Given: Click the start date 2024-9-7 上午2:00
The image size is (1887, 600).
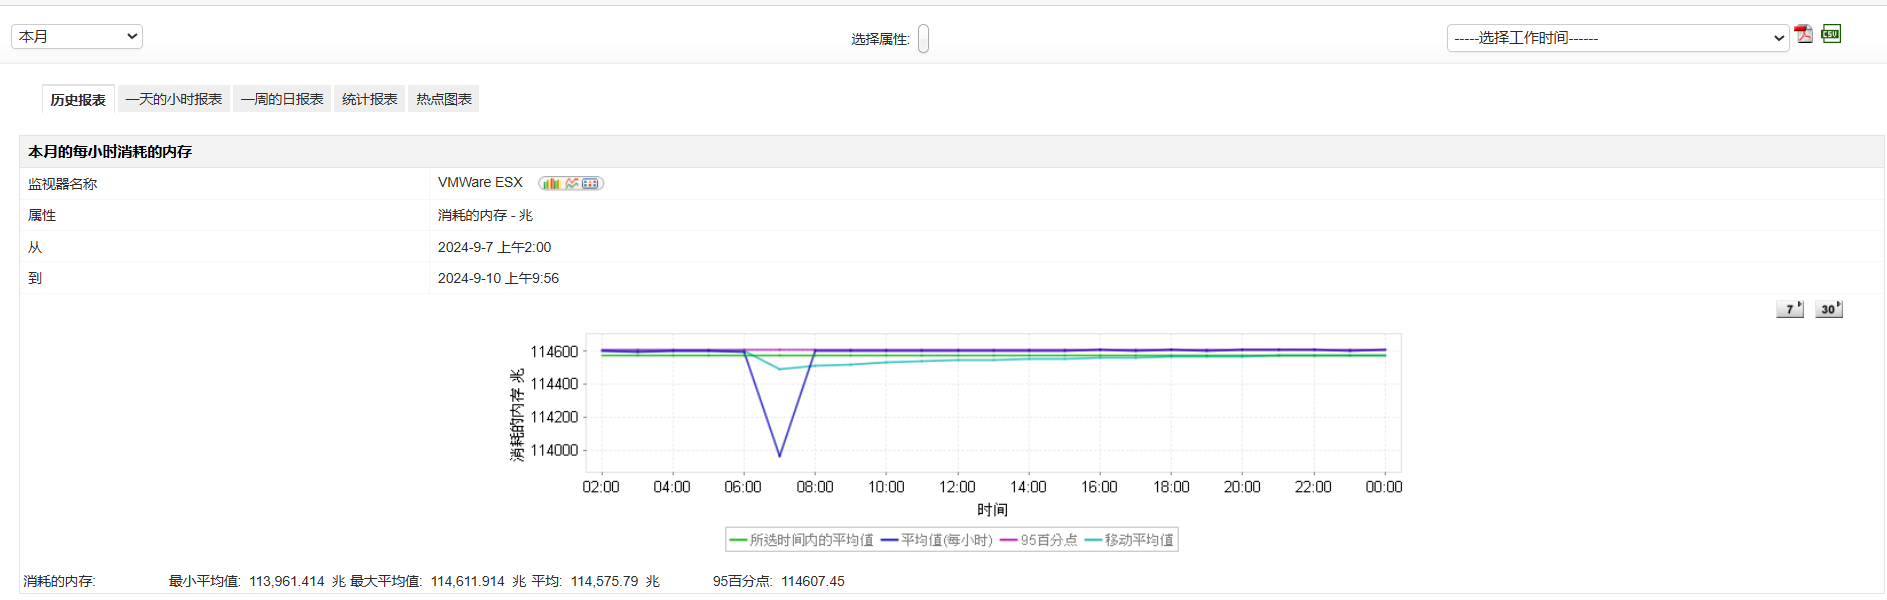Looking at the screenshot, I should point(494,247).
